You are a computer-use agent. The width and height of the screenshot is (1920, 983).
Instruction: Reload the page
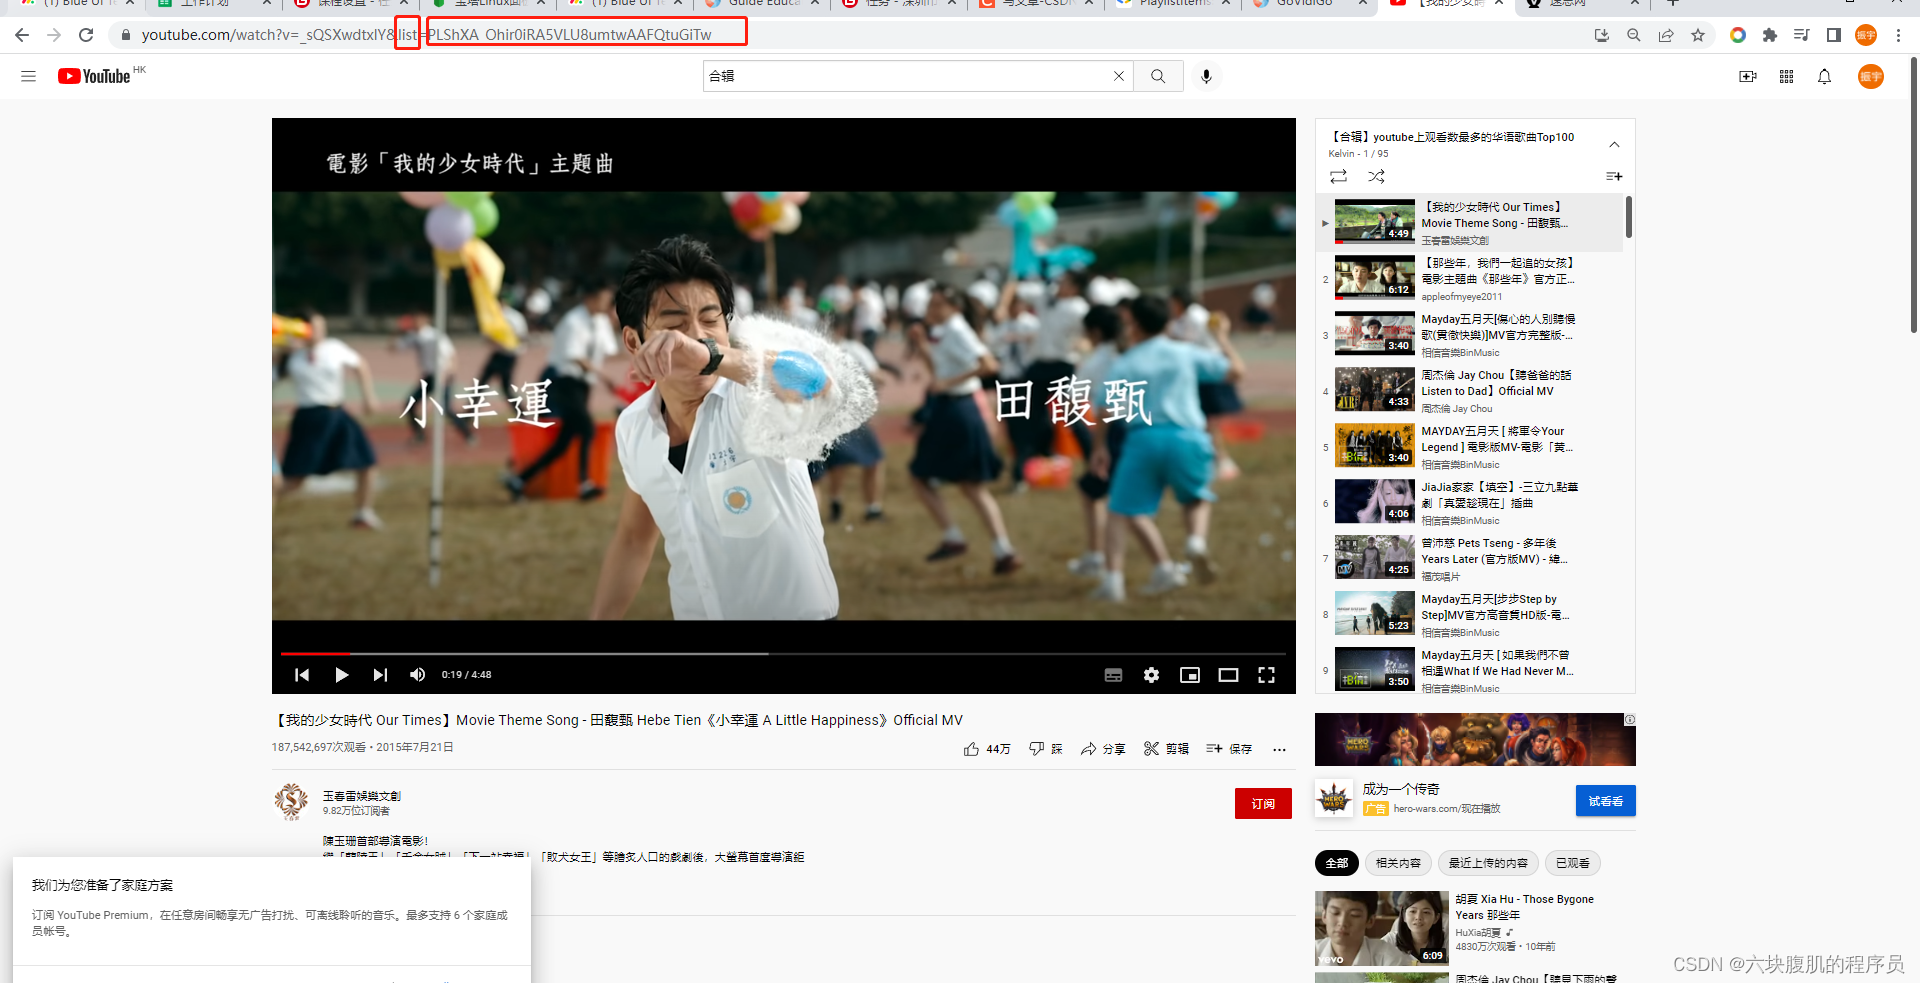tap(86, 35)
